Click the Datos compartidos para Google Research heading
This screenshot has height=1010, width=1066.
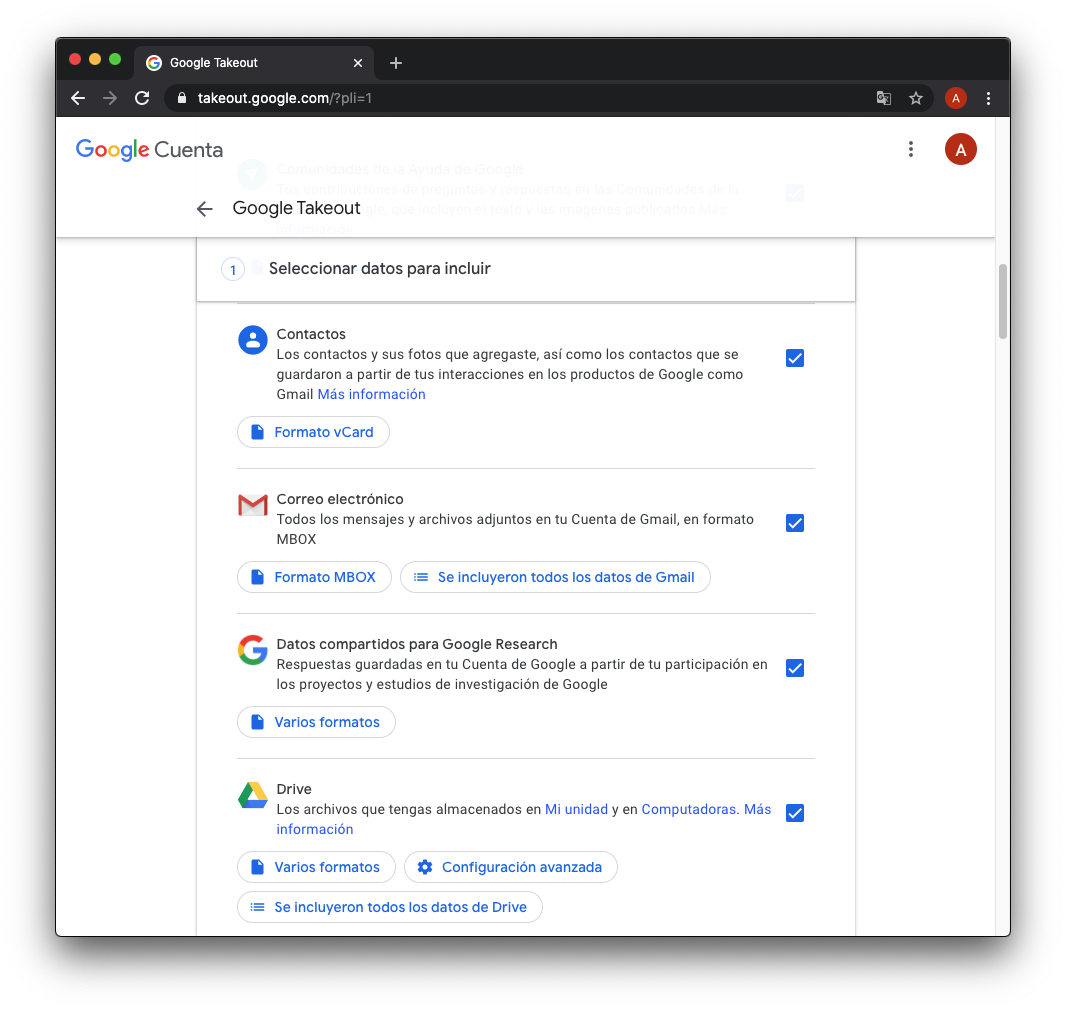(x=417, y=644)
